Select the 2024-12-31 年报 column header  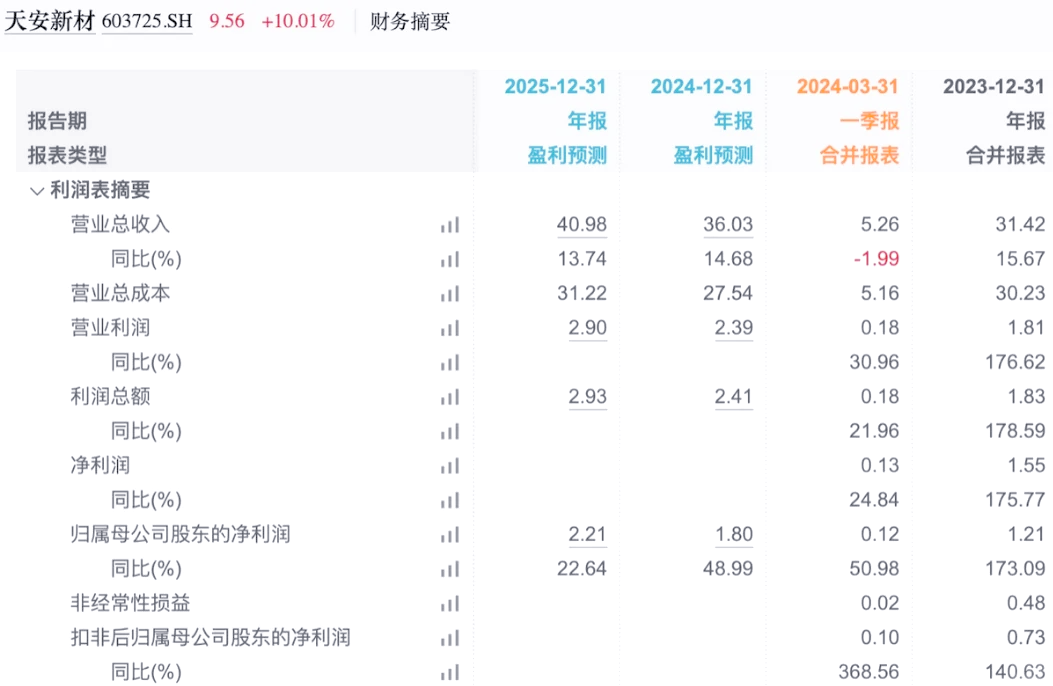point(701,87)
